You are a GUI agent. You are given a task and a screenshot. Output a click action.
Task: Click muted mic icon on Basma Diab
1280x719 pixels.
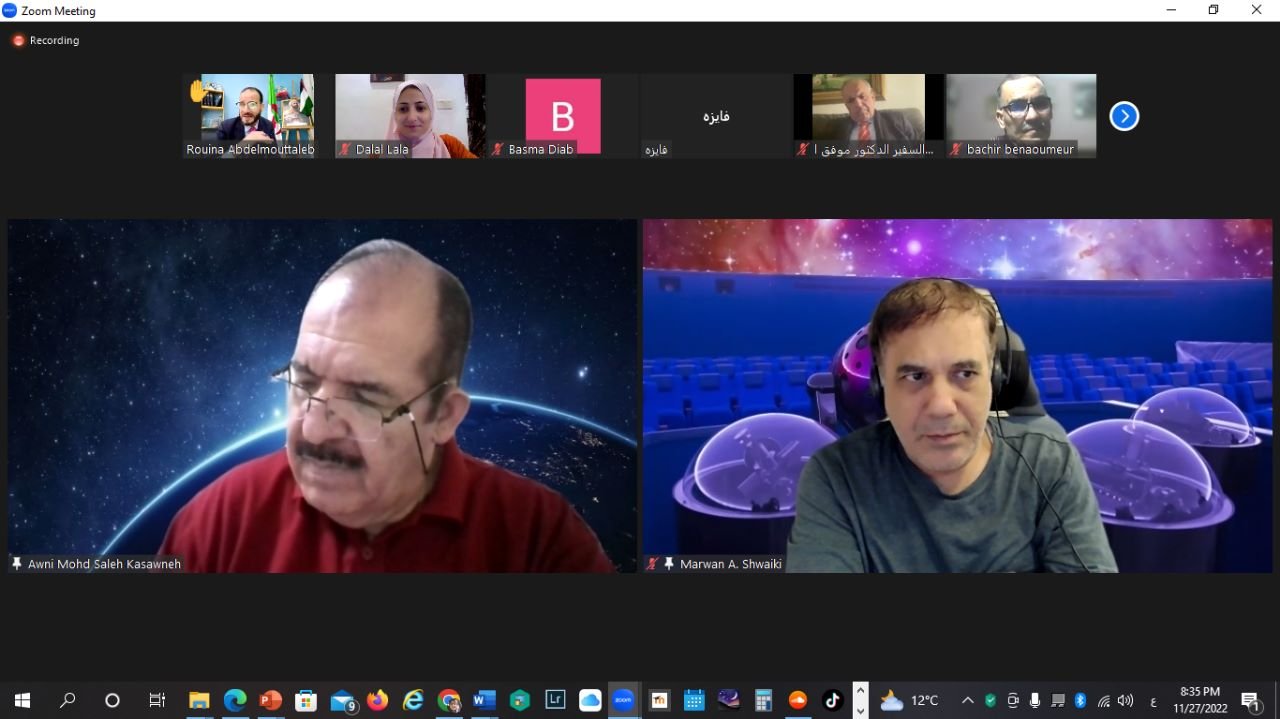(x=498, y=149)
